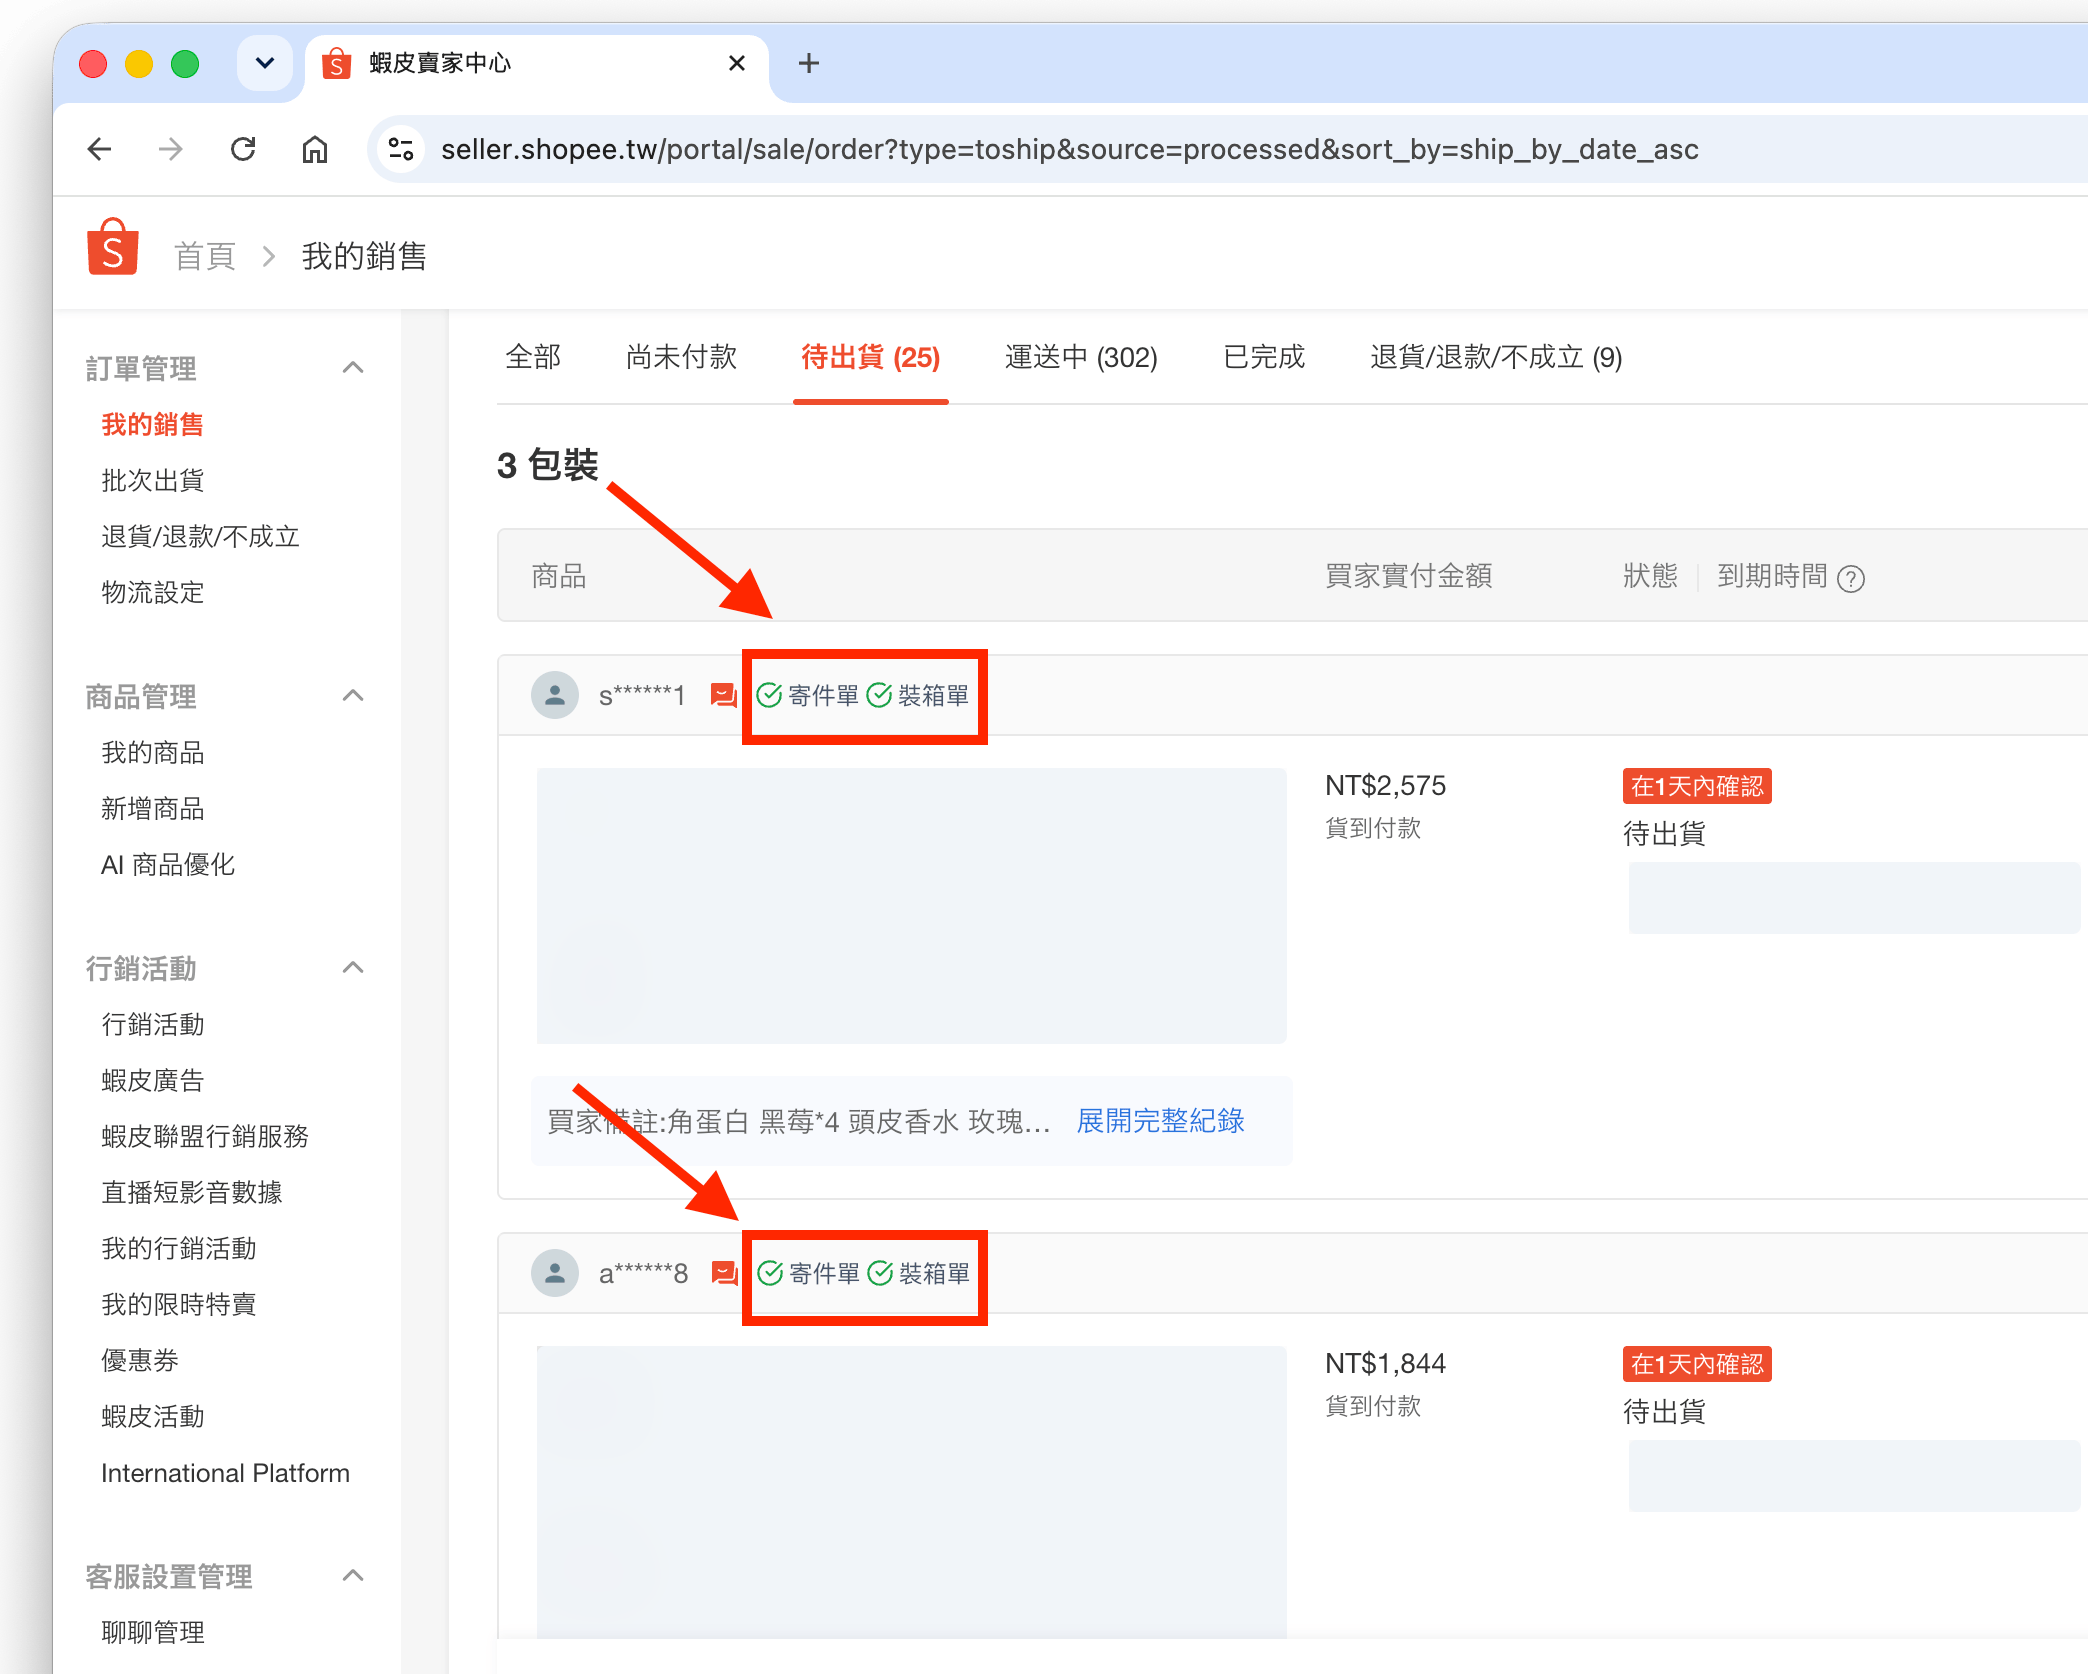Collapse the 客服設置管理 sidebar section

pyautogui.click(x=353, y=1576)
